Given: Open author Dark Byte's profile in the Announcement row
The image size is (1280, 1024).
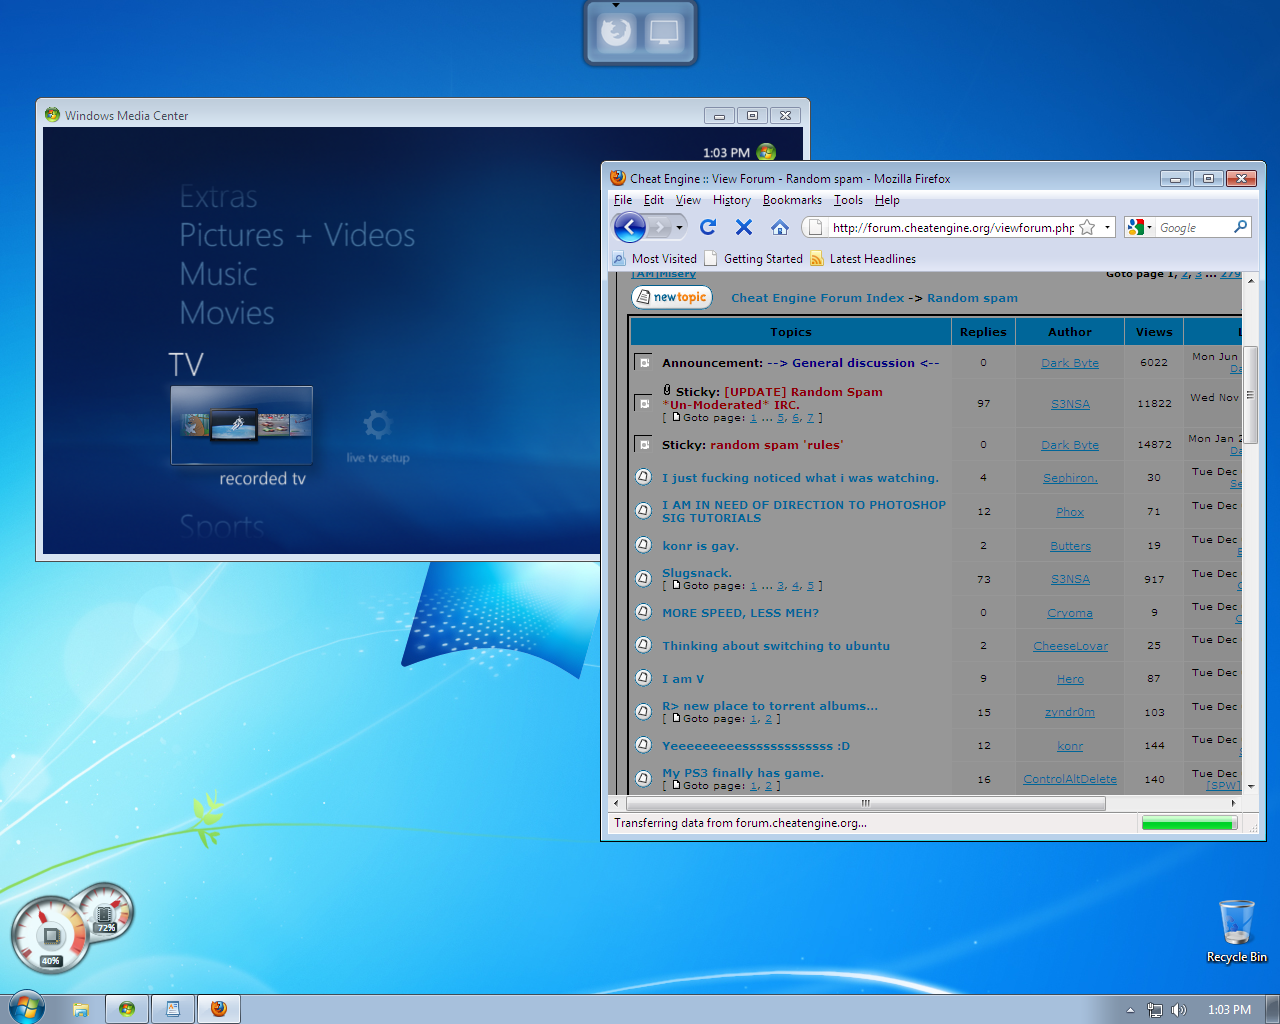Looking at the screenshot, I should [x=1070, y=363].
